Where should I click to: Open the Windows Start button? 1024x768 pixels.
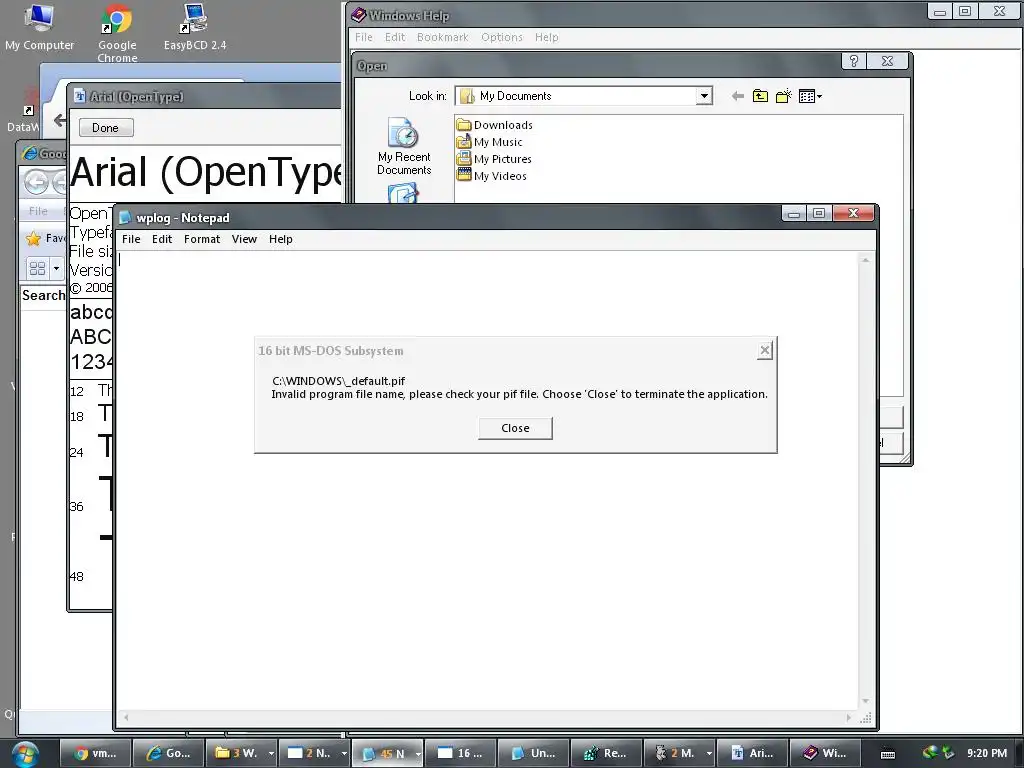pyautogui.click(x=24, y=754)
